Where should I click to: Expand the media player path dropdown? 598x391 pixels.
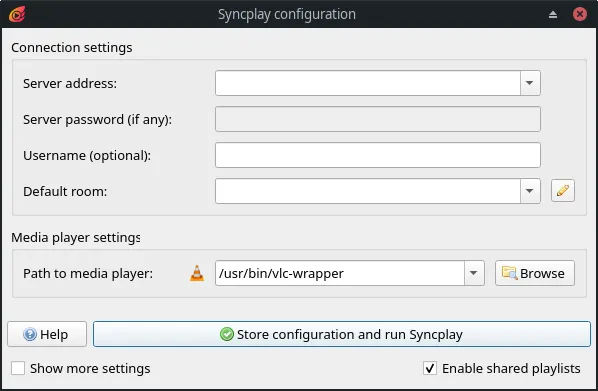pos(474,273)
